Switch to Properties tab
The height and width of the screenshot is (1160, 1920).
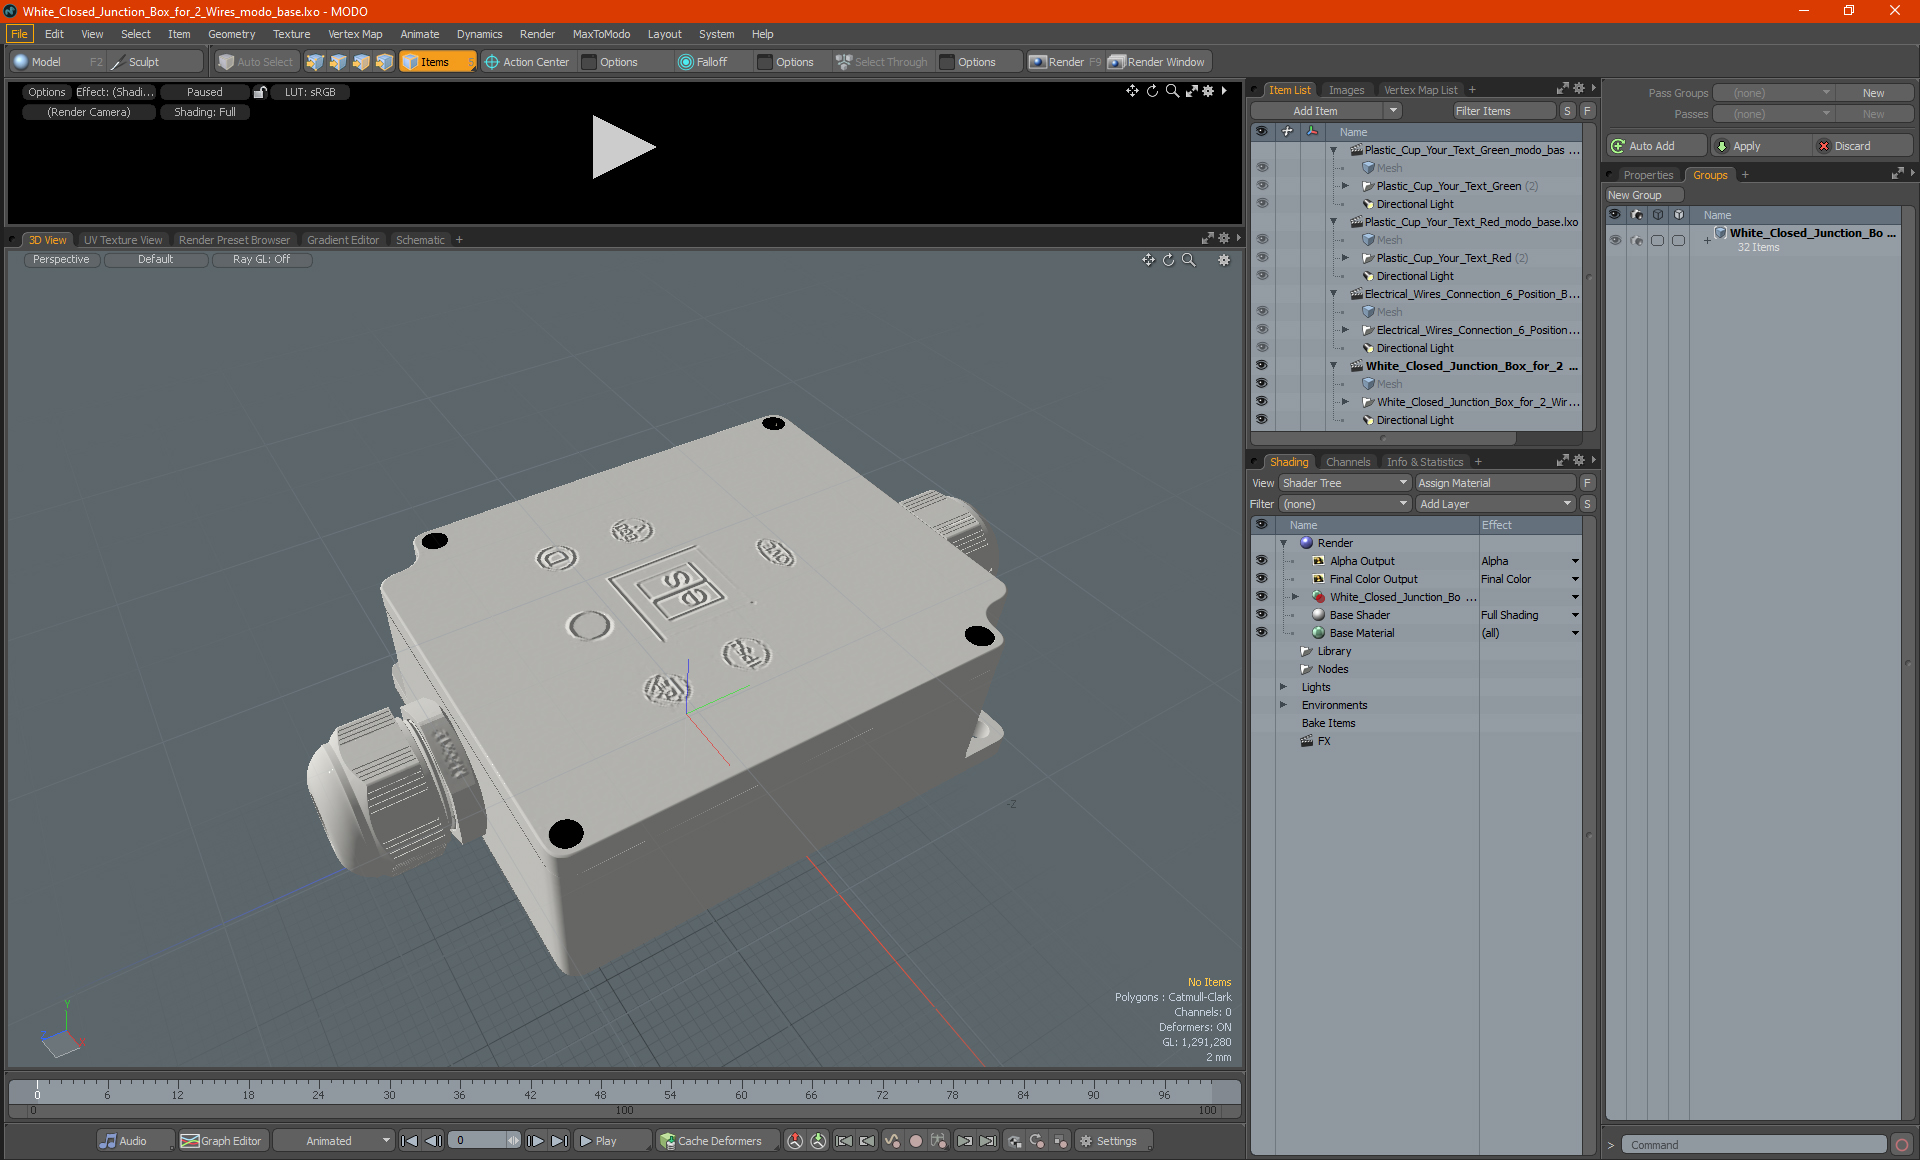click(x=1647, y=175)
